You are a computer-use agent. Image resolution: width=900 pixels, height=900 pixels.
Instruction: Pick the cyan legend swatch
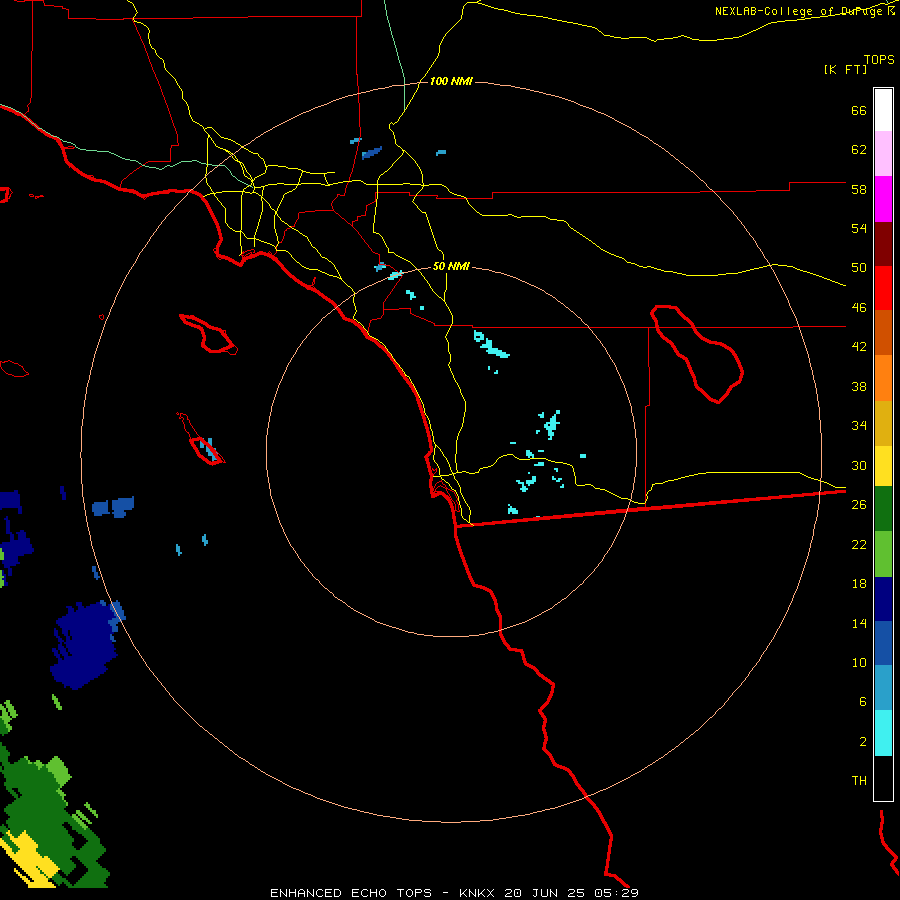883,733
